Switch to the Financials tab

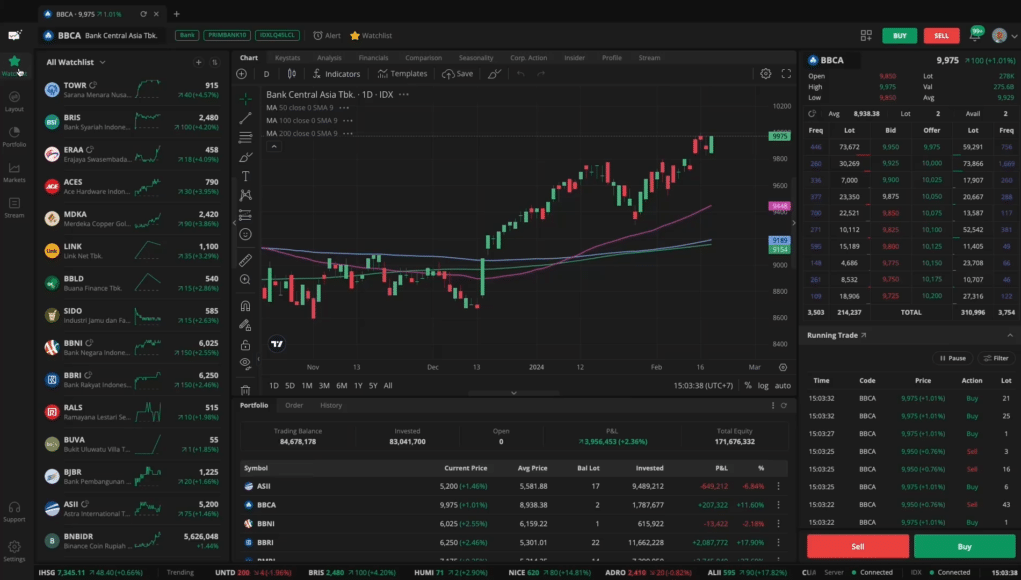373,58
